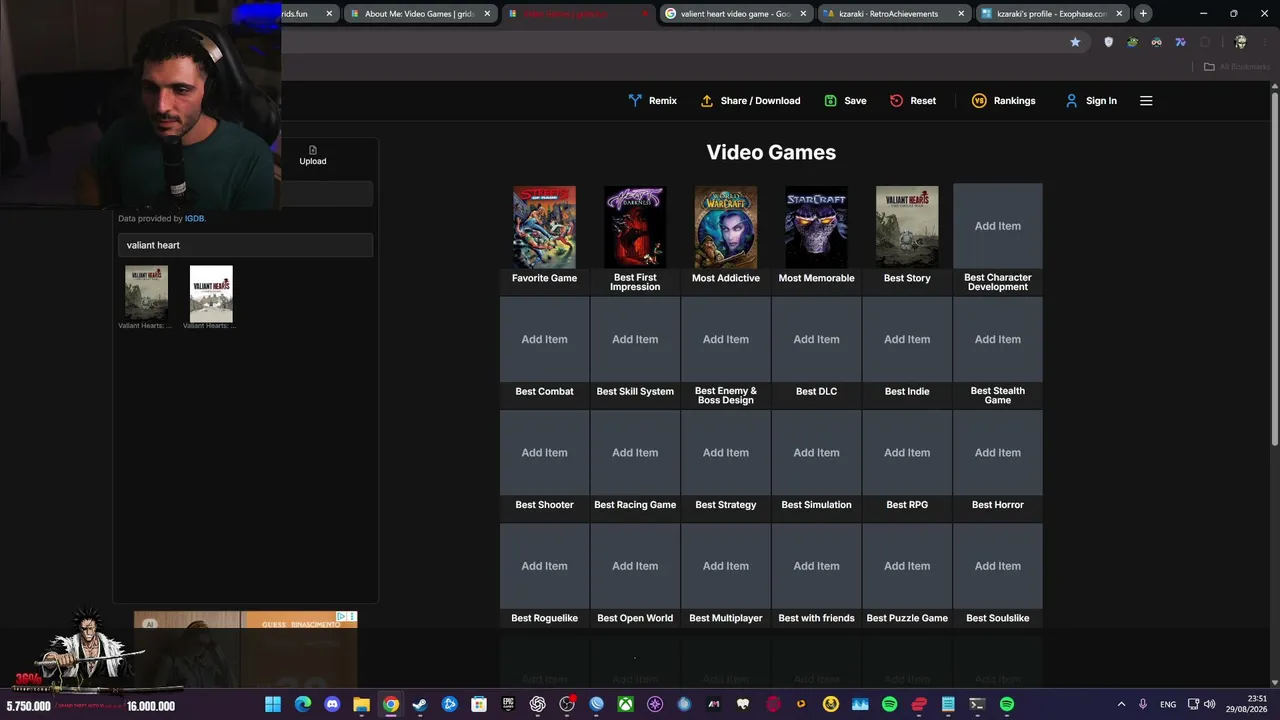Image resolution: width=1280 pixels, height=720 pixels.
Task: Select the World of Warcraft cover in Most Addictive
Action: click(x=726, y=227)
